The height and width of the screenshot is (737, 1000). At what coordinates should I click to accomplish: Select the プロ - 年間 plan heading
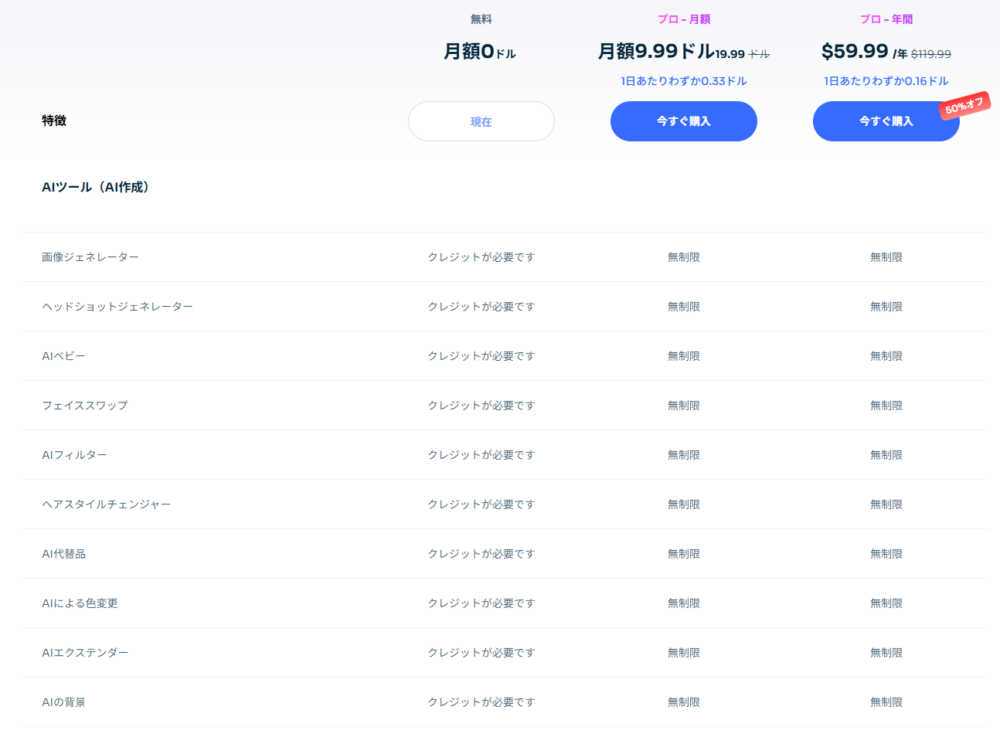(886, 19)
